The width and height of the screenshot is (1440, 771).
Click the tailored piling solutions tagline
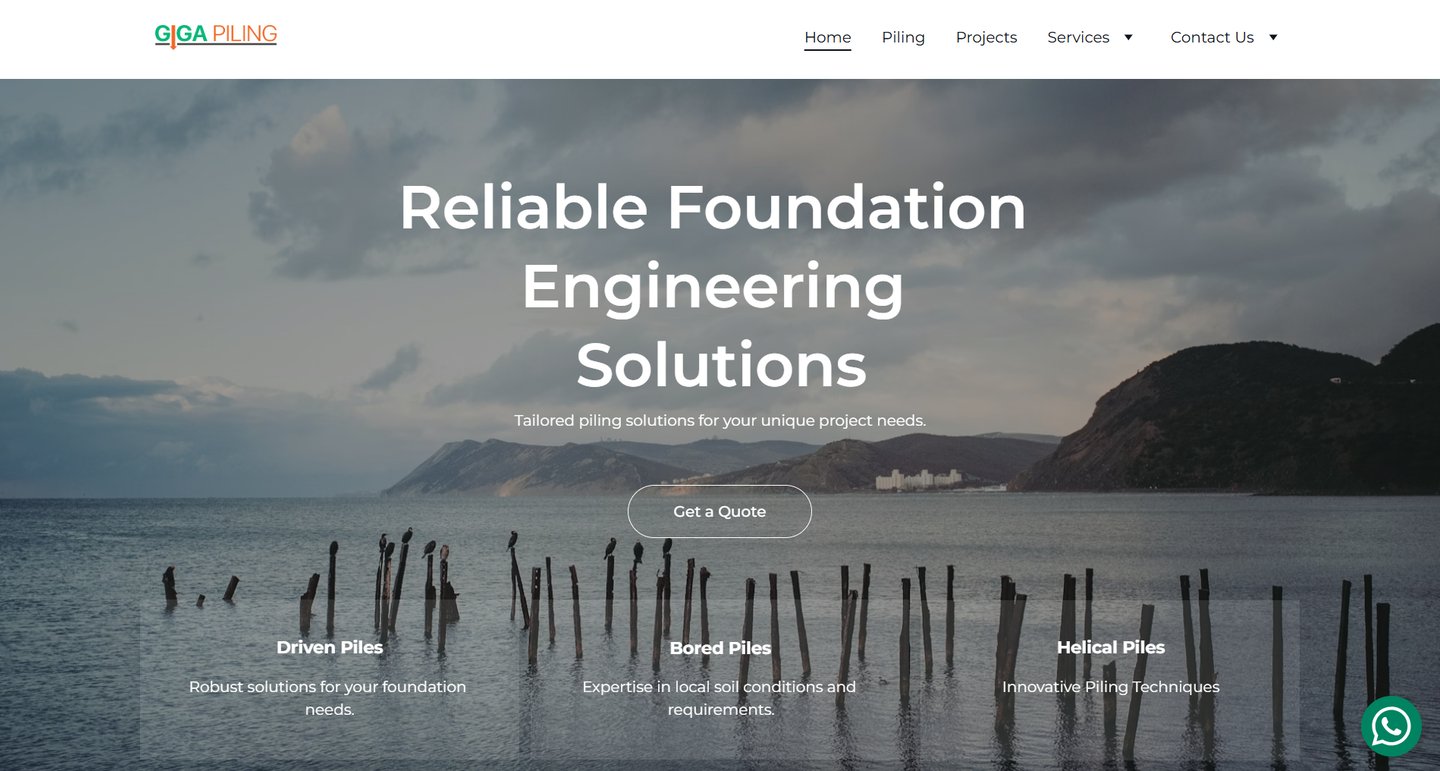click(x=720, y=421)
